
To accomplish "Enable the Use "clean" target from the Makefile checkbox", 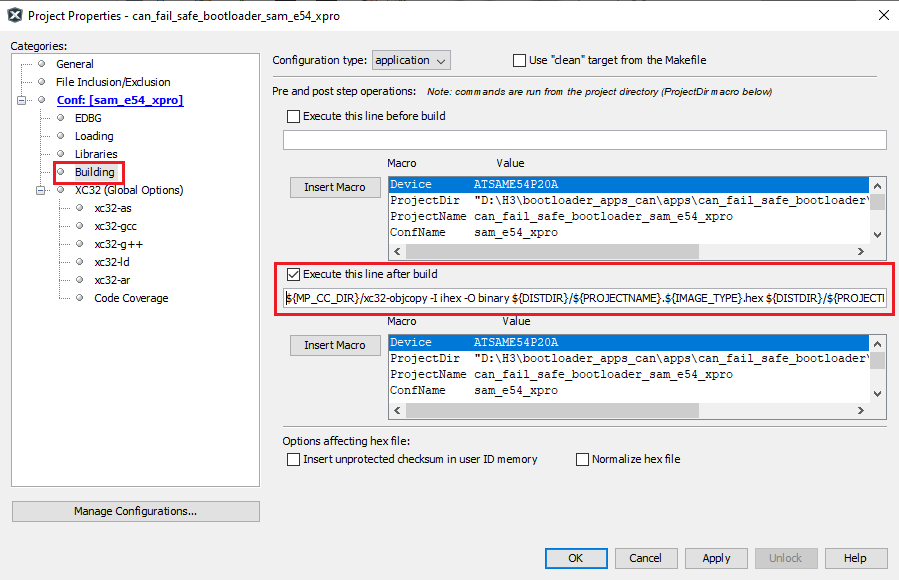I will point(518,60).
